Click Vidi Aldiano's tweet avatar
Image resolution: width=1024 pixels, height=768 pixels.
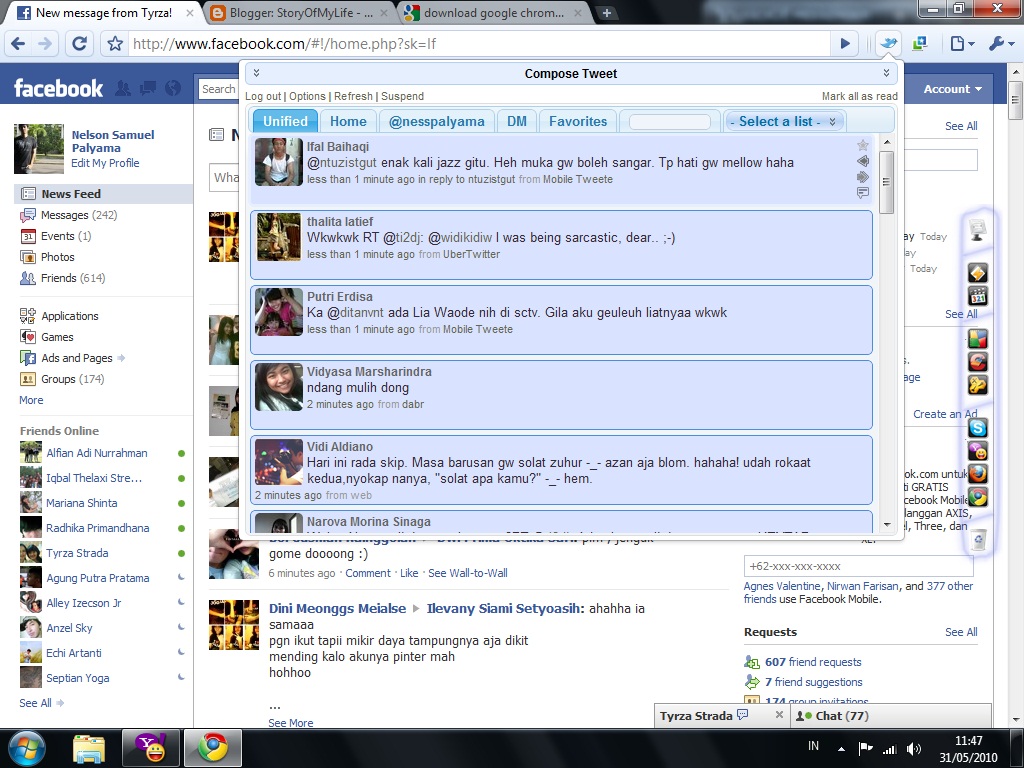[279, 462]
